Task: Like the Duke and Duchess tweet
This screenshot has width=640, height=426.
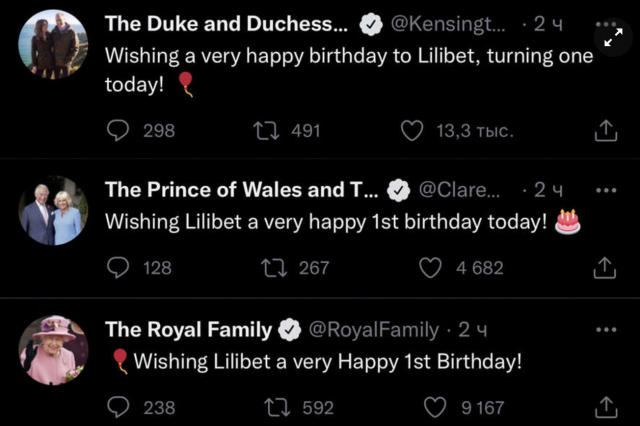Action: click(411, 130)
